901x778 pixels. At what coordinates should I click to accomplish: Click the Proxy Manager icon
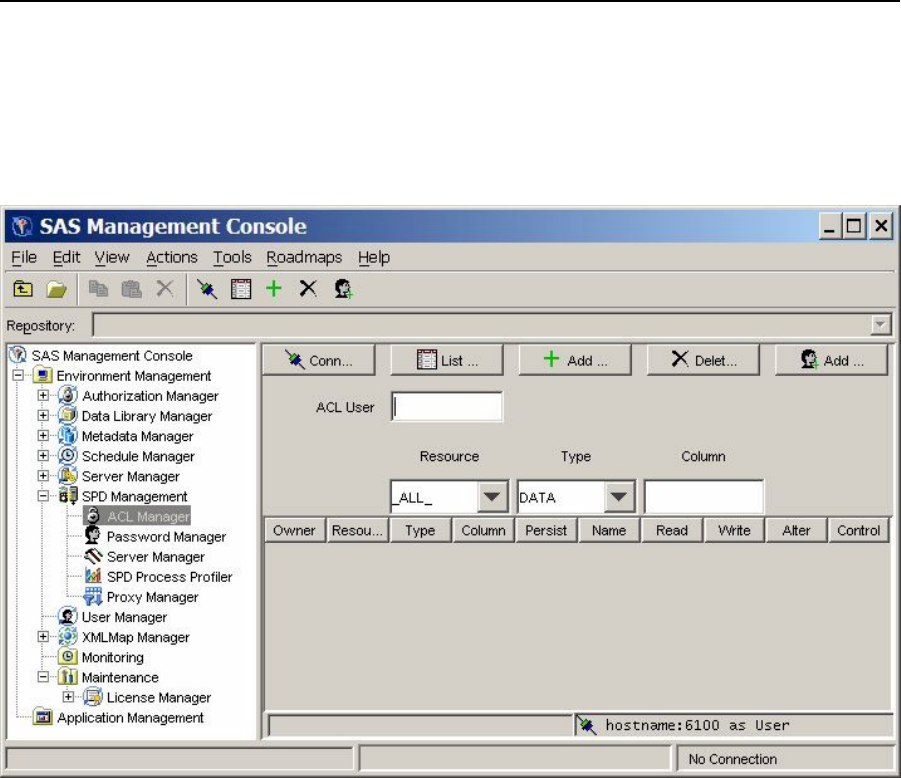(93, 596)
